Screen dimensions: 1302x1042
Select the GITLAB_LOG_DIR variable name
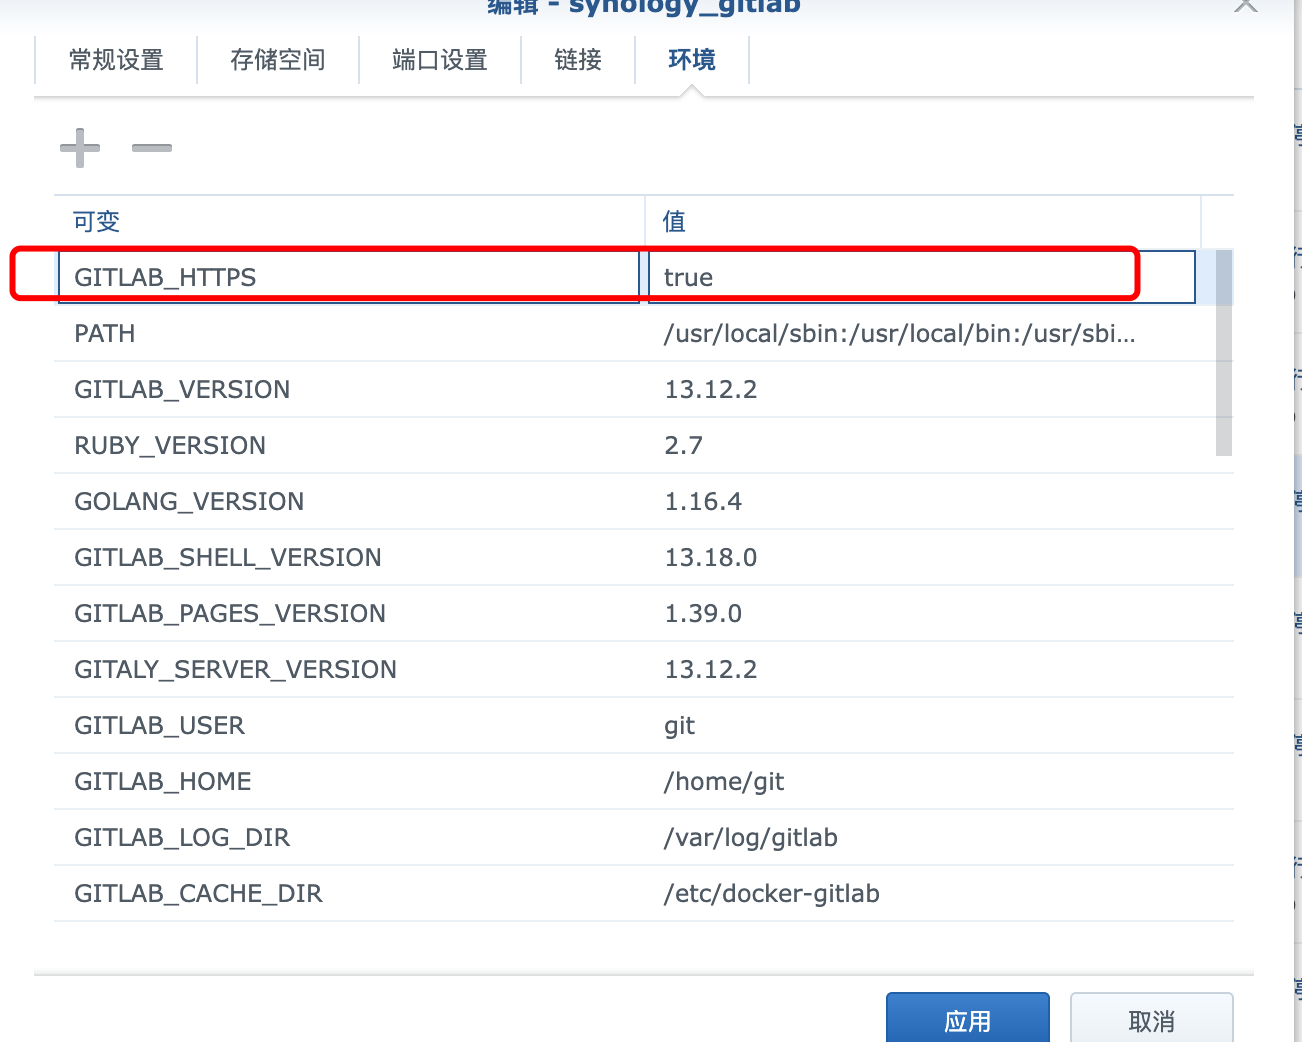tap(182, 837)
